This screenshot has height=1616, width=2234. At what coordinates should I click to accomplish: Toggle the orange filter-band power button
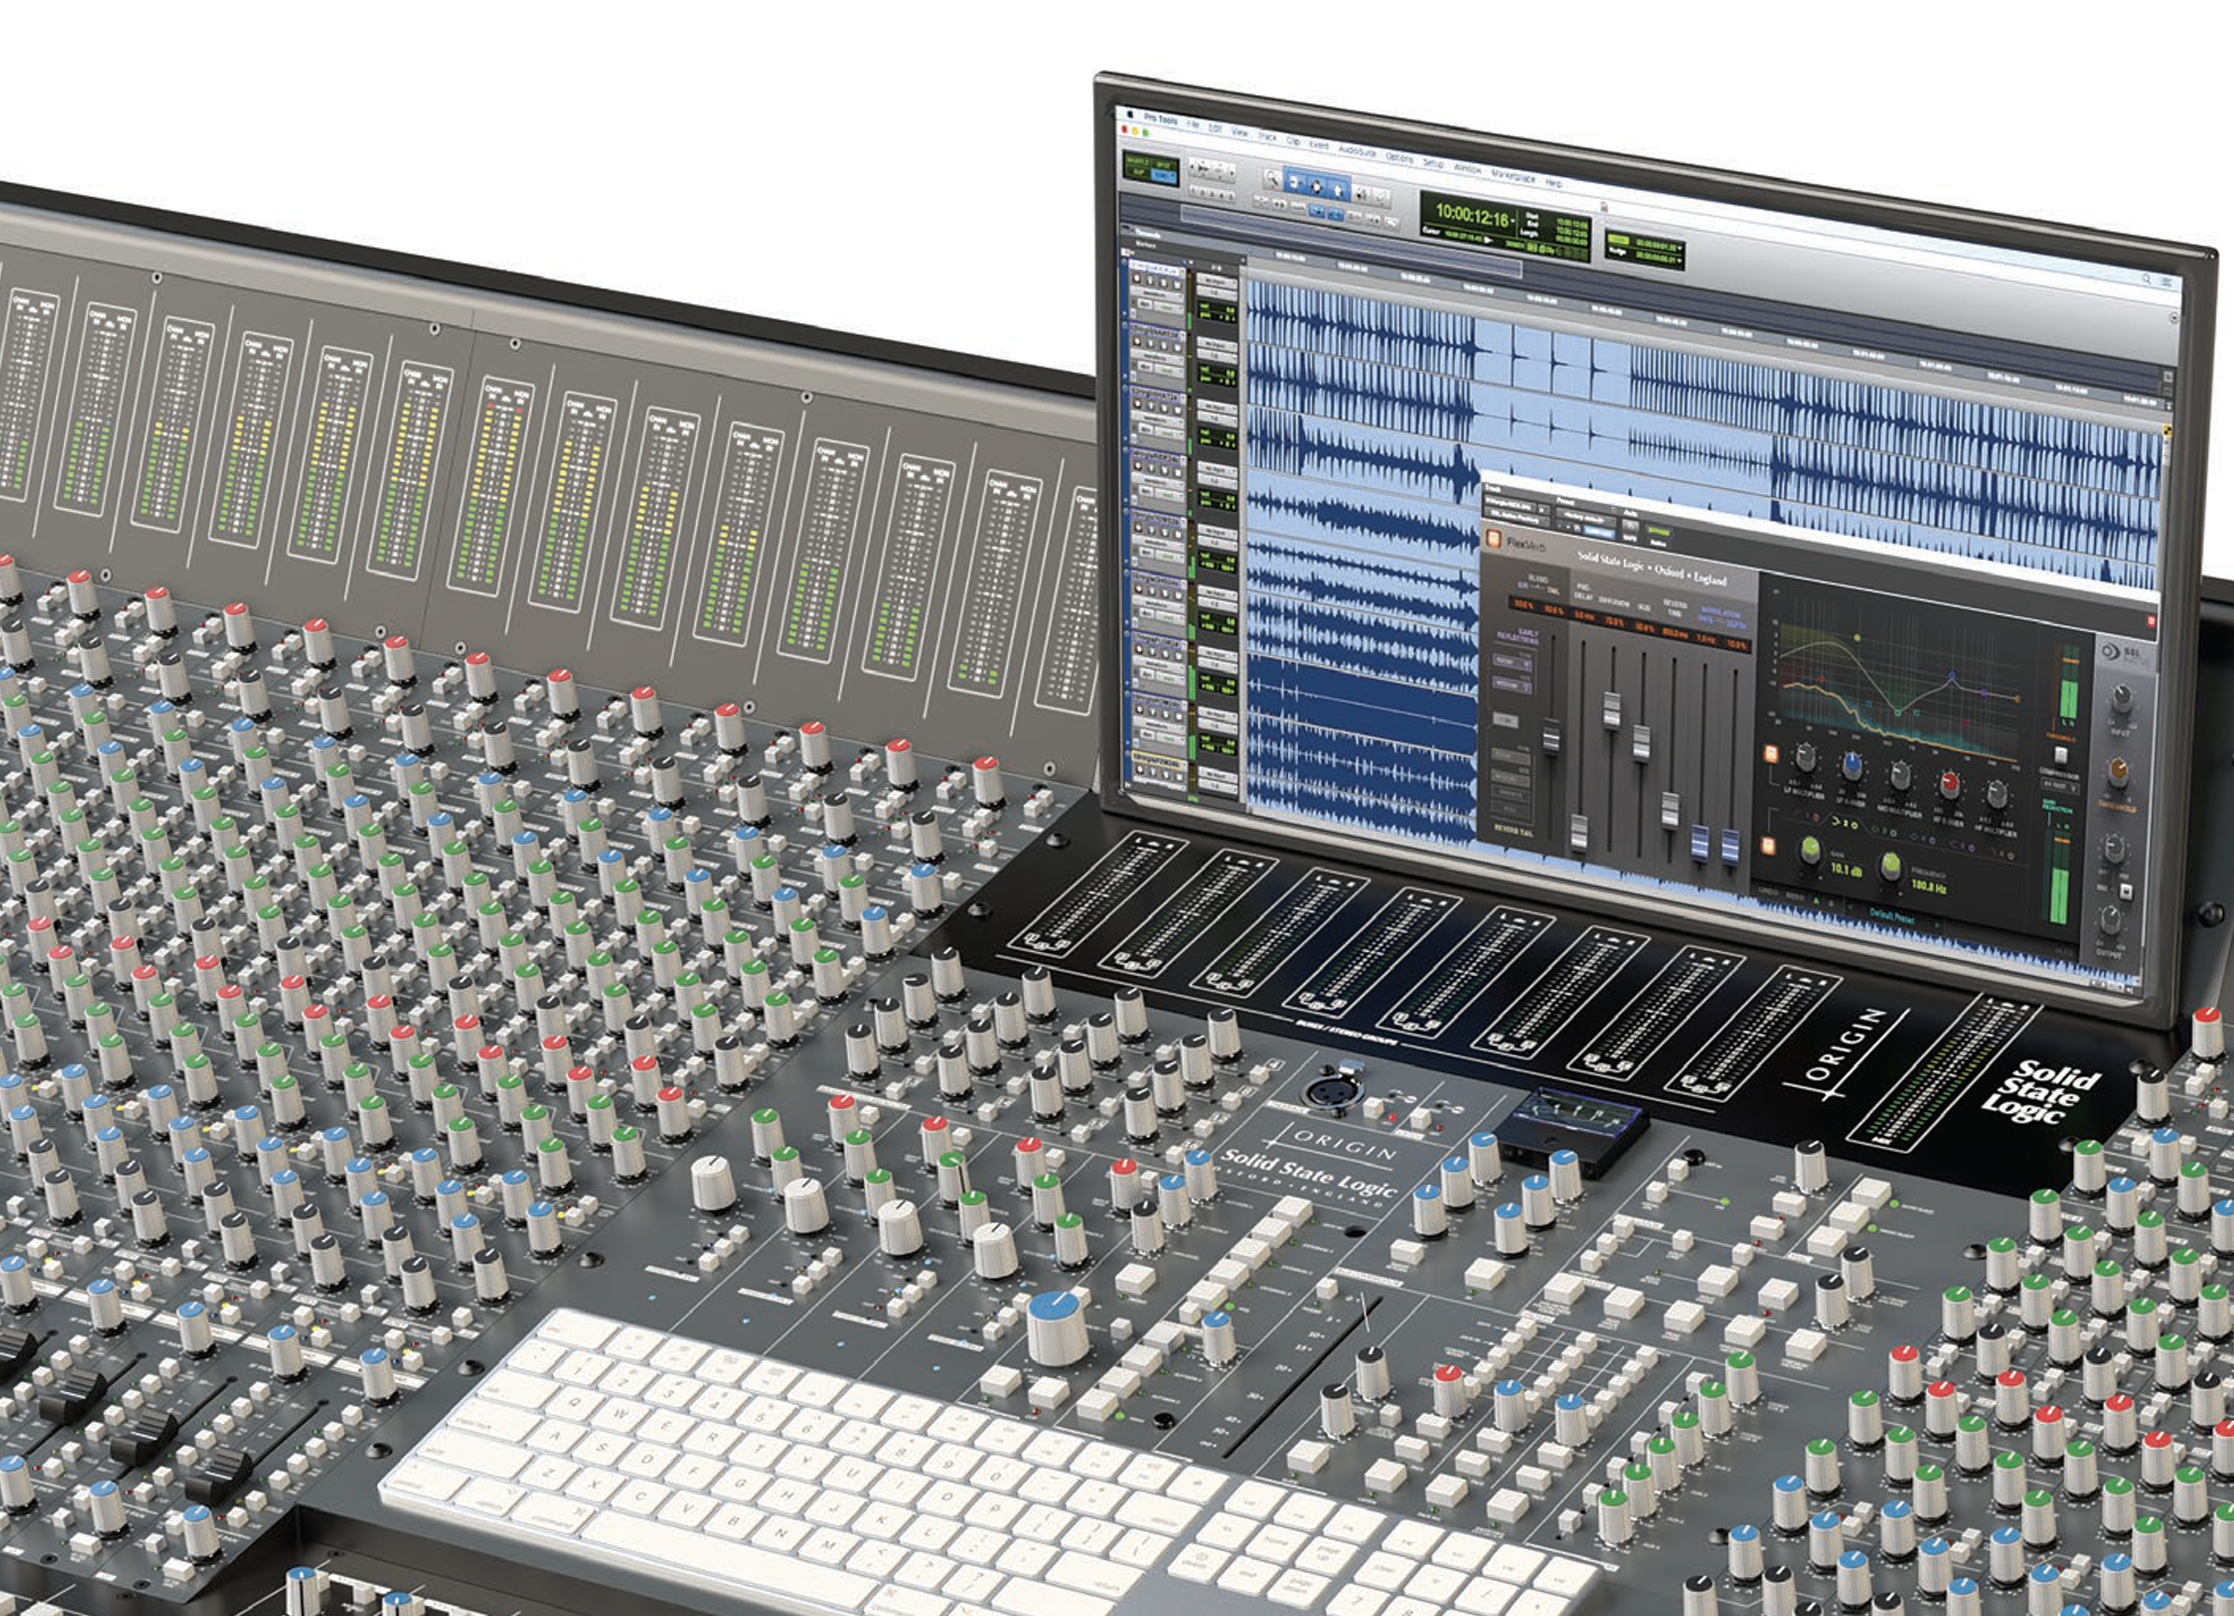click(x=1768, y=846)
